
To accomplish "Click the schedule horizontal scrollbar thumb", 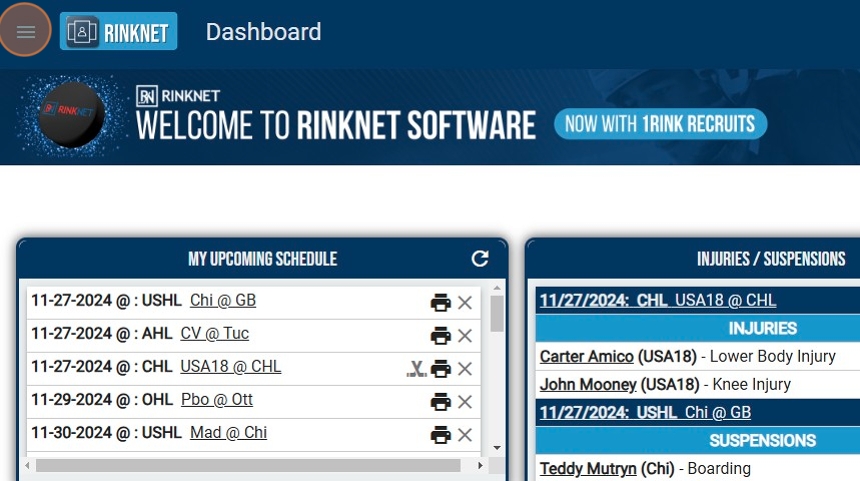I will point(248,466).
